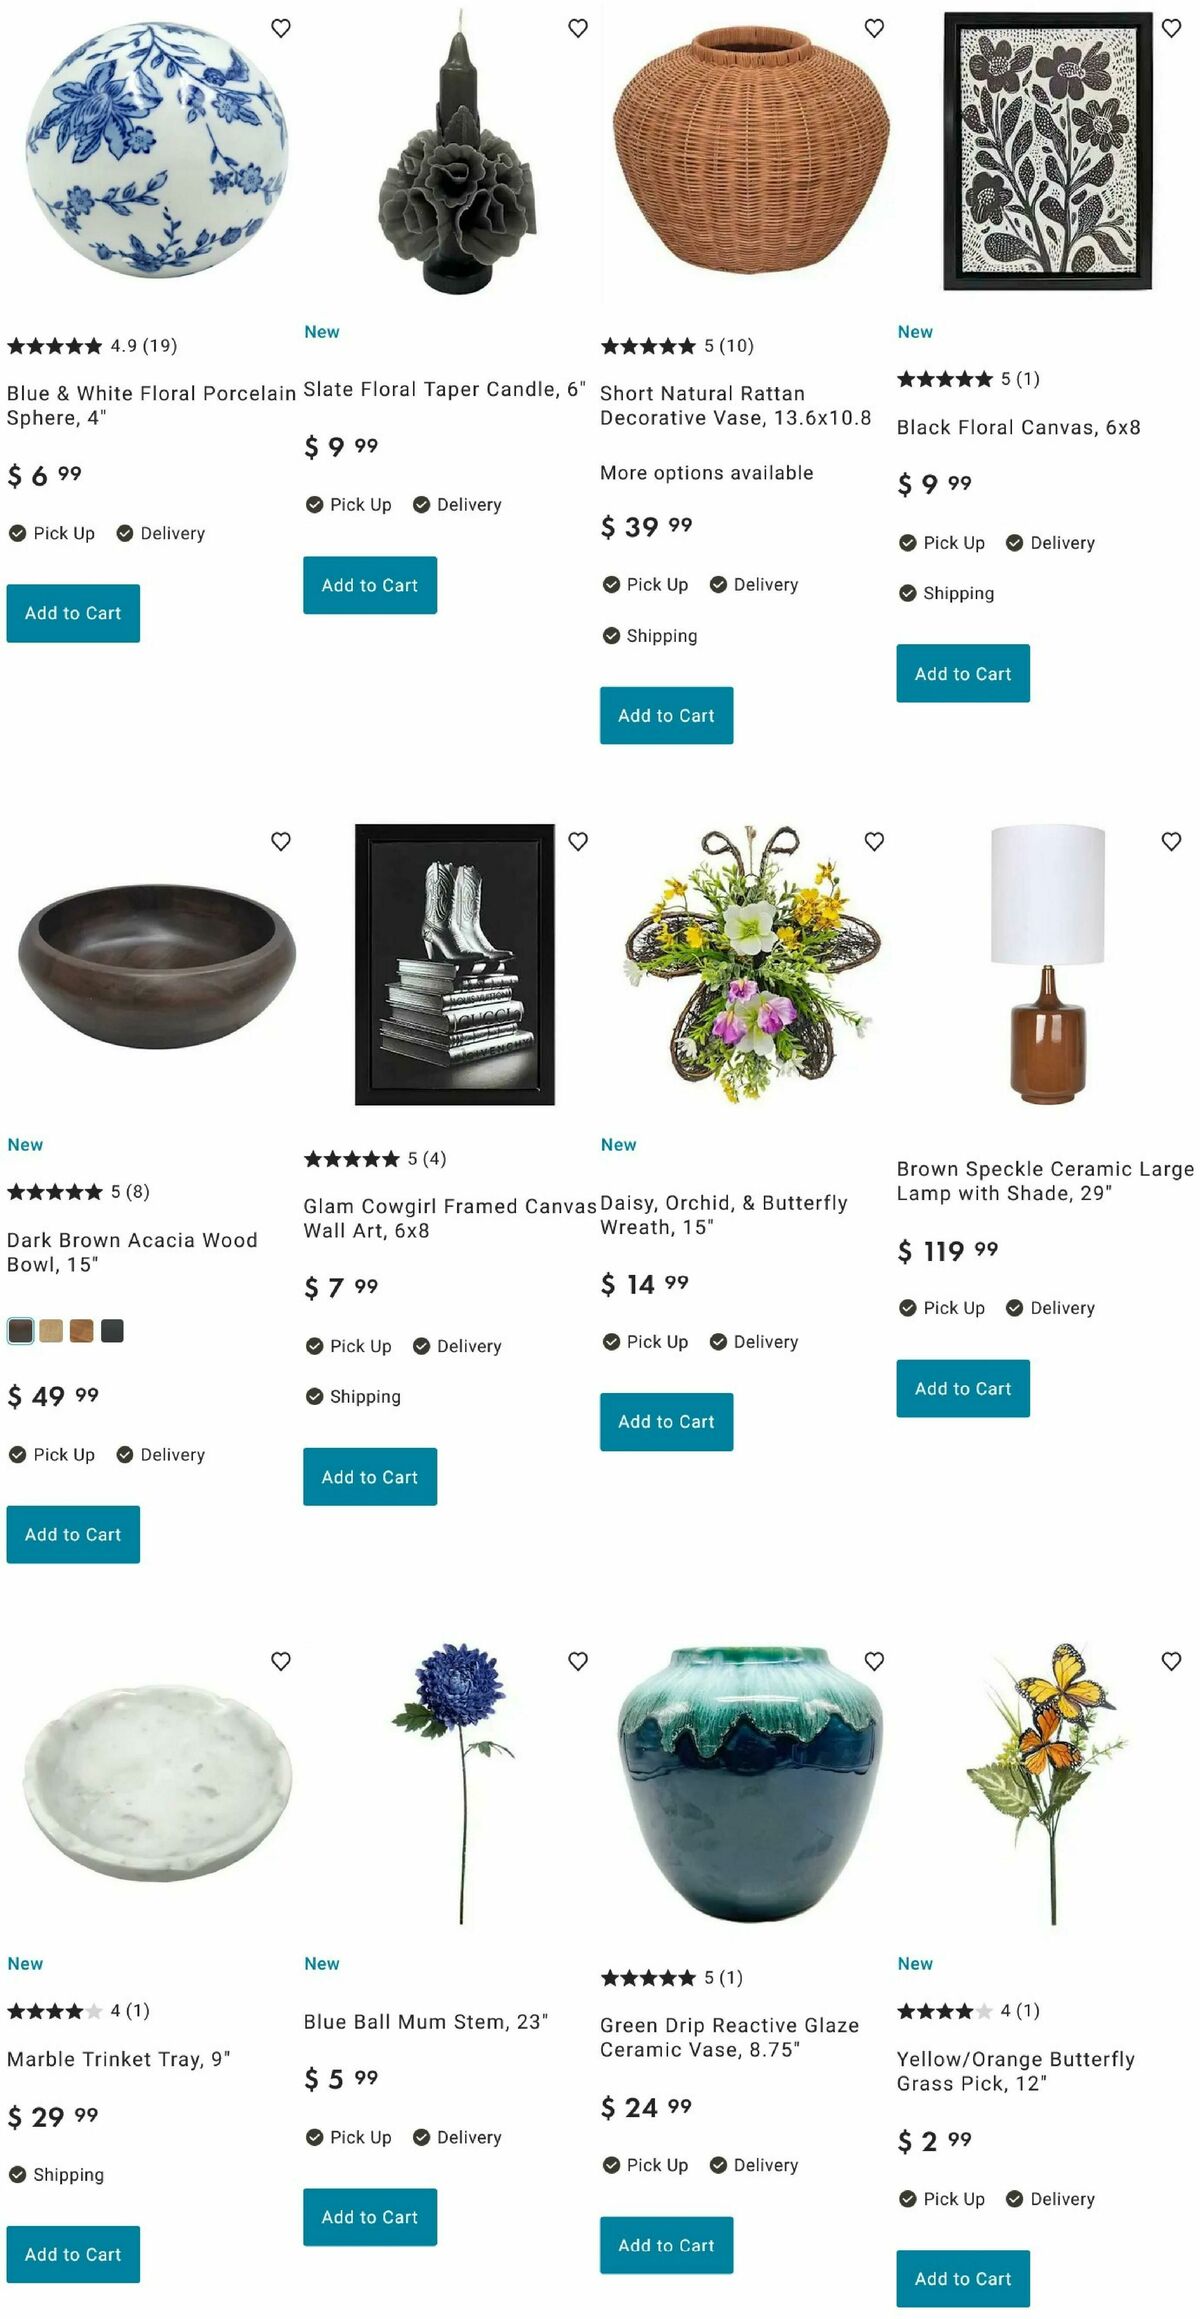Save the Brown Speckle Ceramic Lamp
Image resolution: width=1200 pixels, height=2319 pixels.
pyautogui.click(x=1171, y=841)
